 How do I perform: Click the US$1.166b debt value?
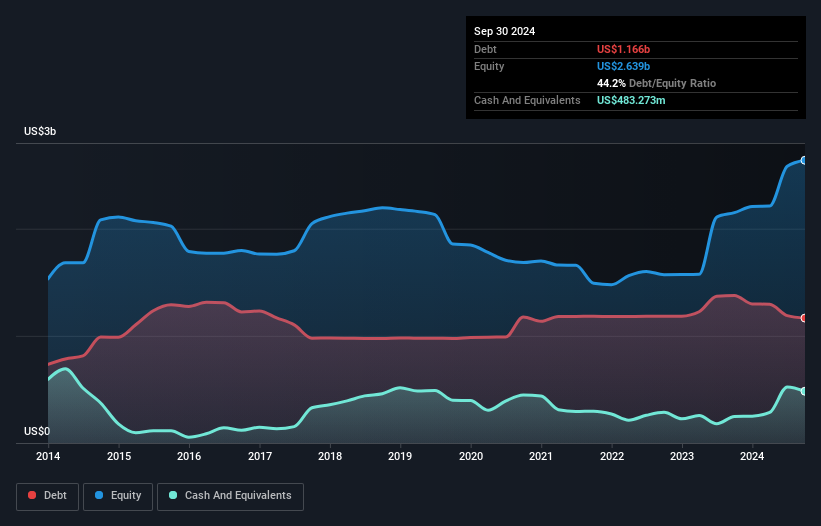pyautogui.click(x=623, y=49)
